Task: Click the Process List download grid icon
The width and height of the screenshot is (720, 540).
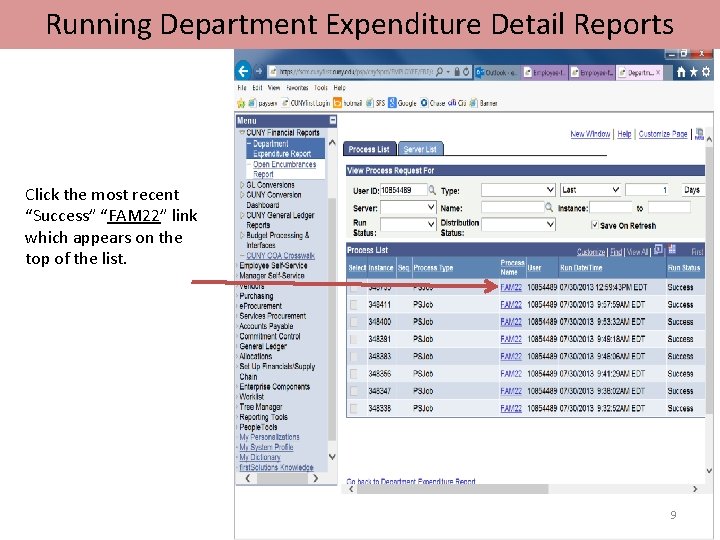Action: pos(672,249)
